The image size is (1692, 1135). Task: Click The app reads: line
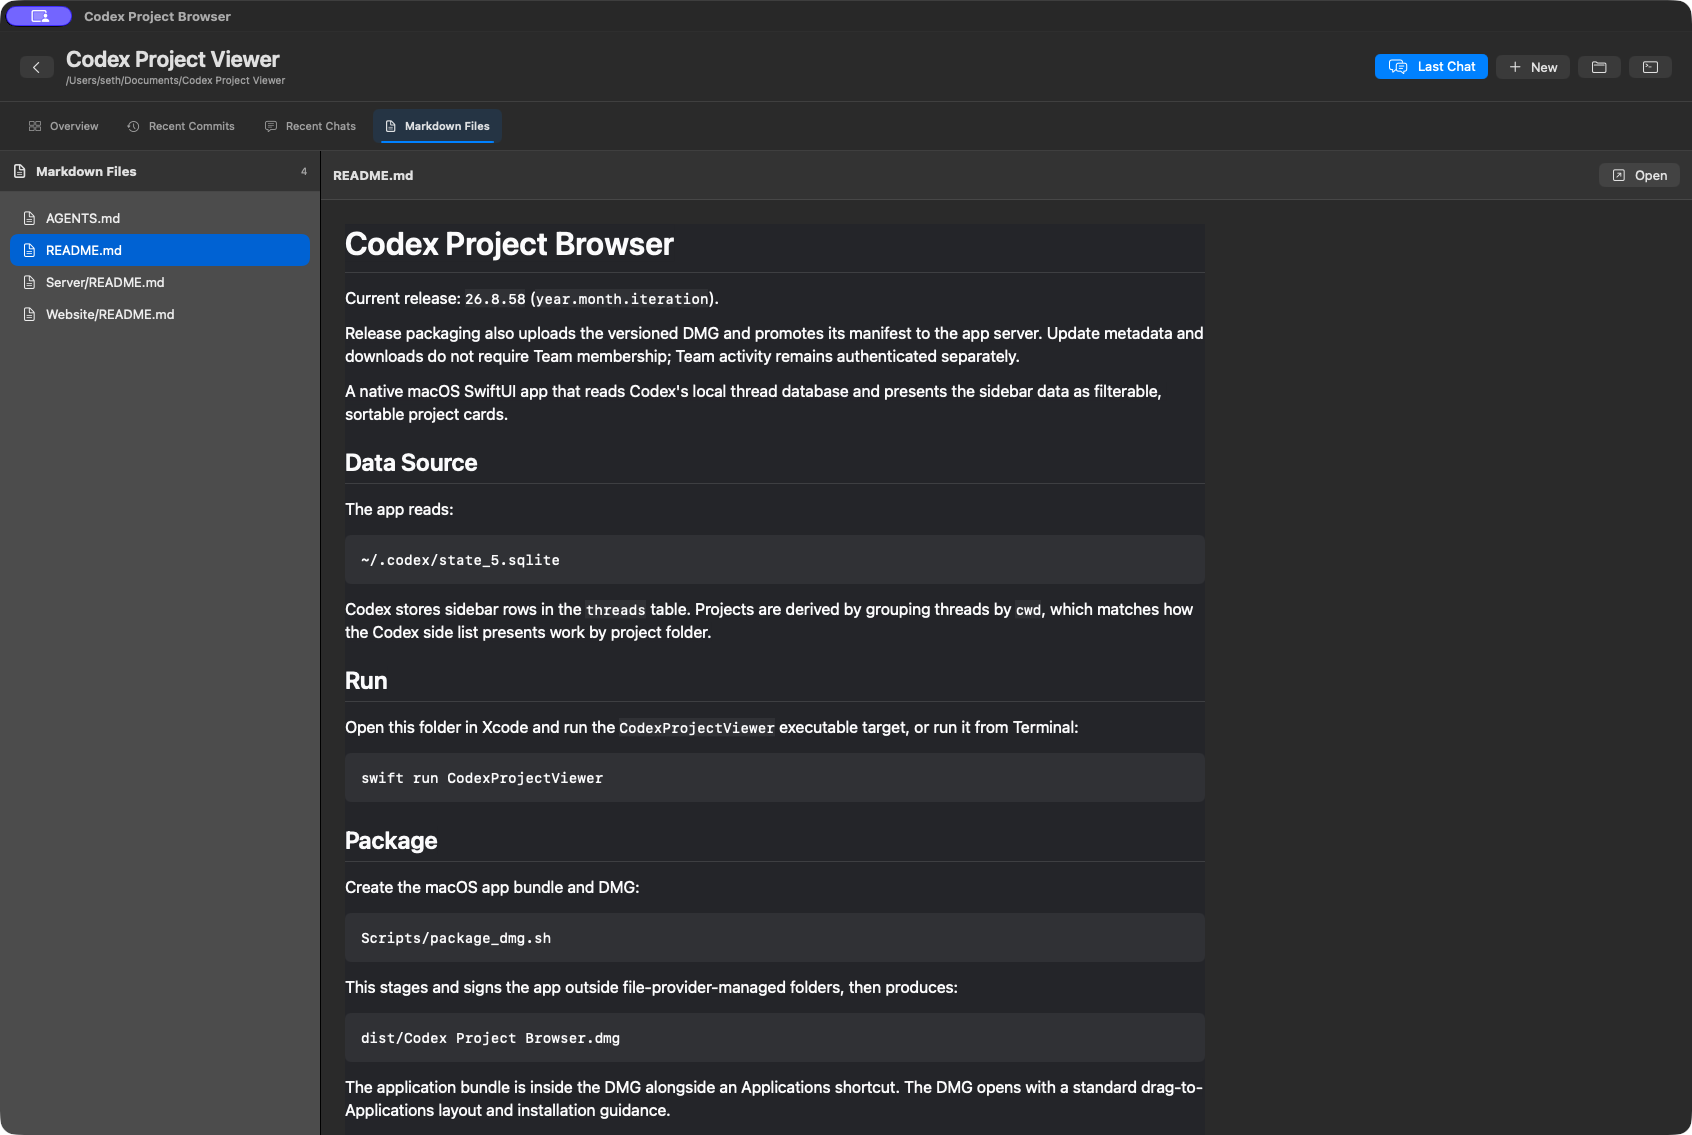pyautogui.click(x=399, y=509)
